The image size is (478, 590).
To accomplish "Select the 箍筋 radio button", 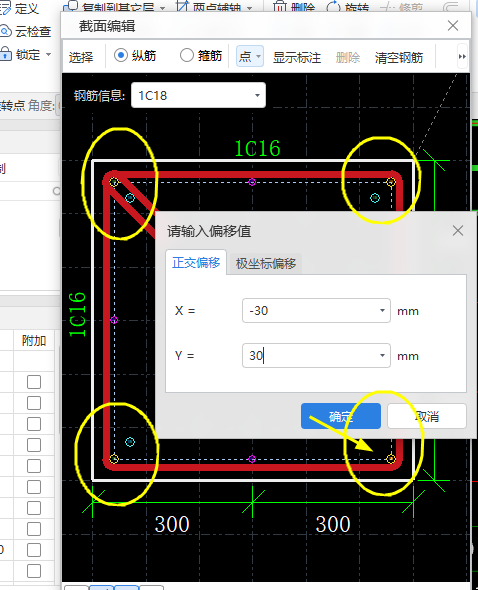I will point(187,56).
